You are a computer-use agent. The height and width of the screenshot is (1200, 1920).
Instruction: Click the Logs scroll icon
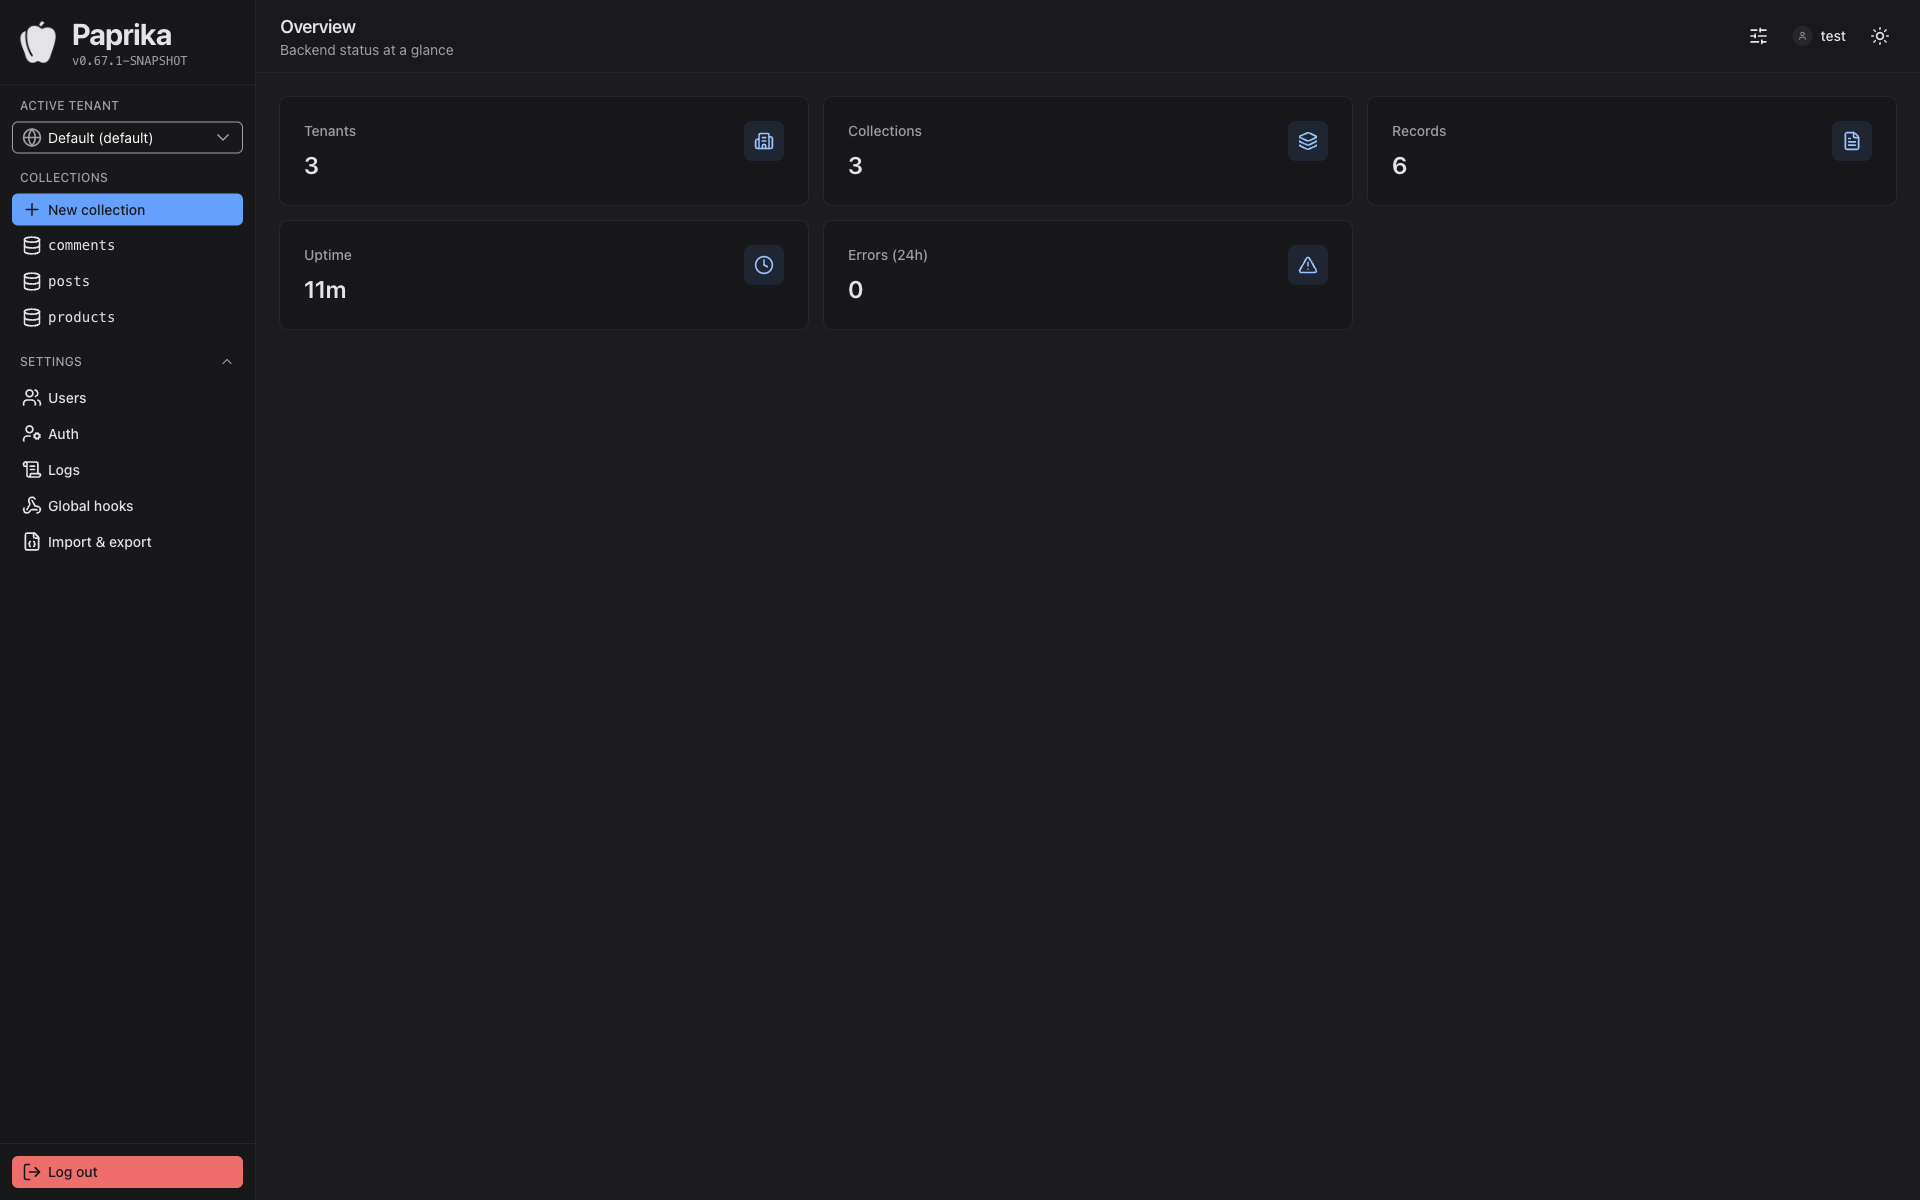click(32, 470)
